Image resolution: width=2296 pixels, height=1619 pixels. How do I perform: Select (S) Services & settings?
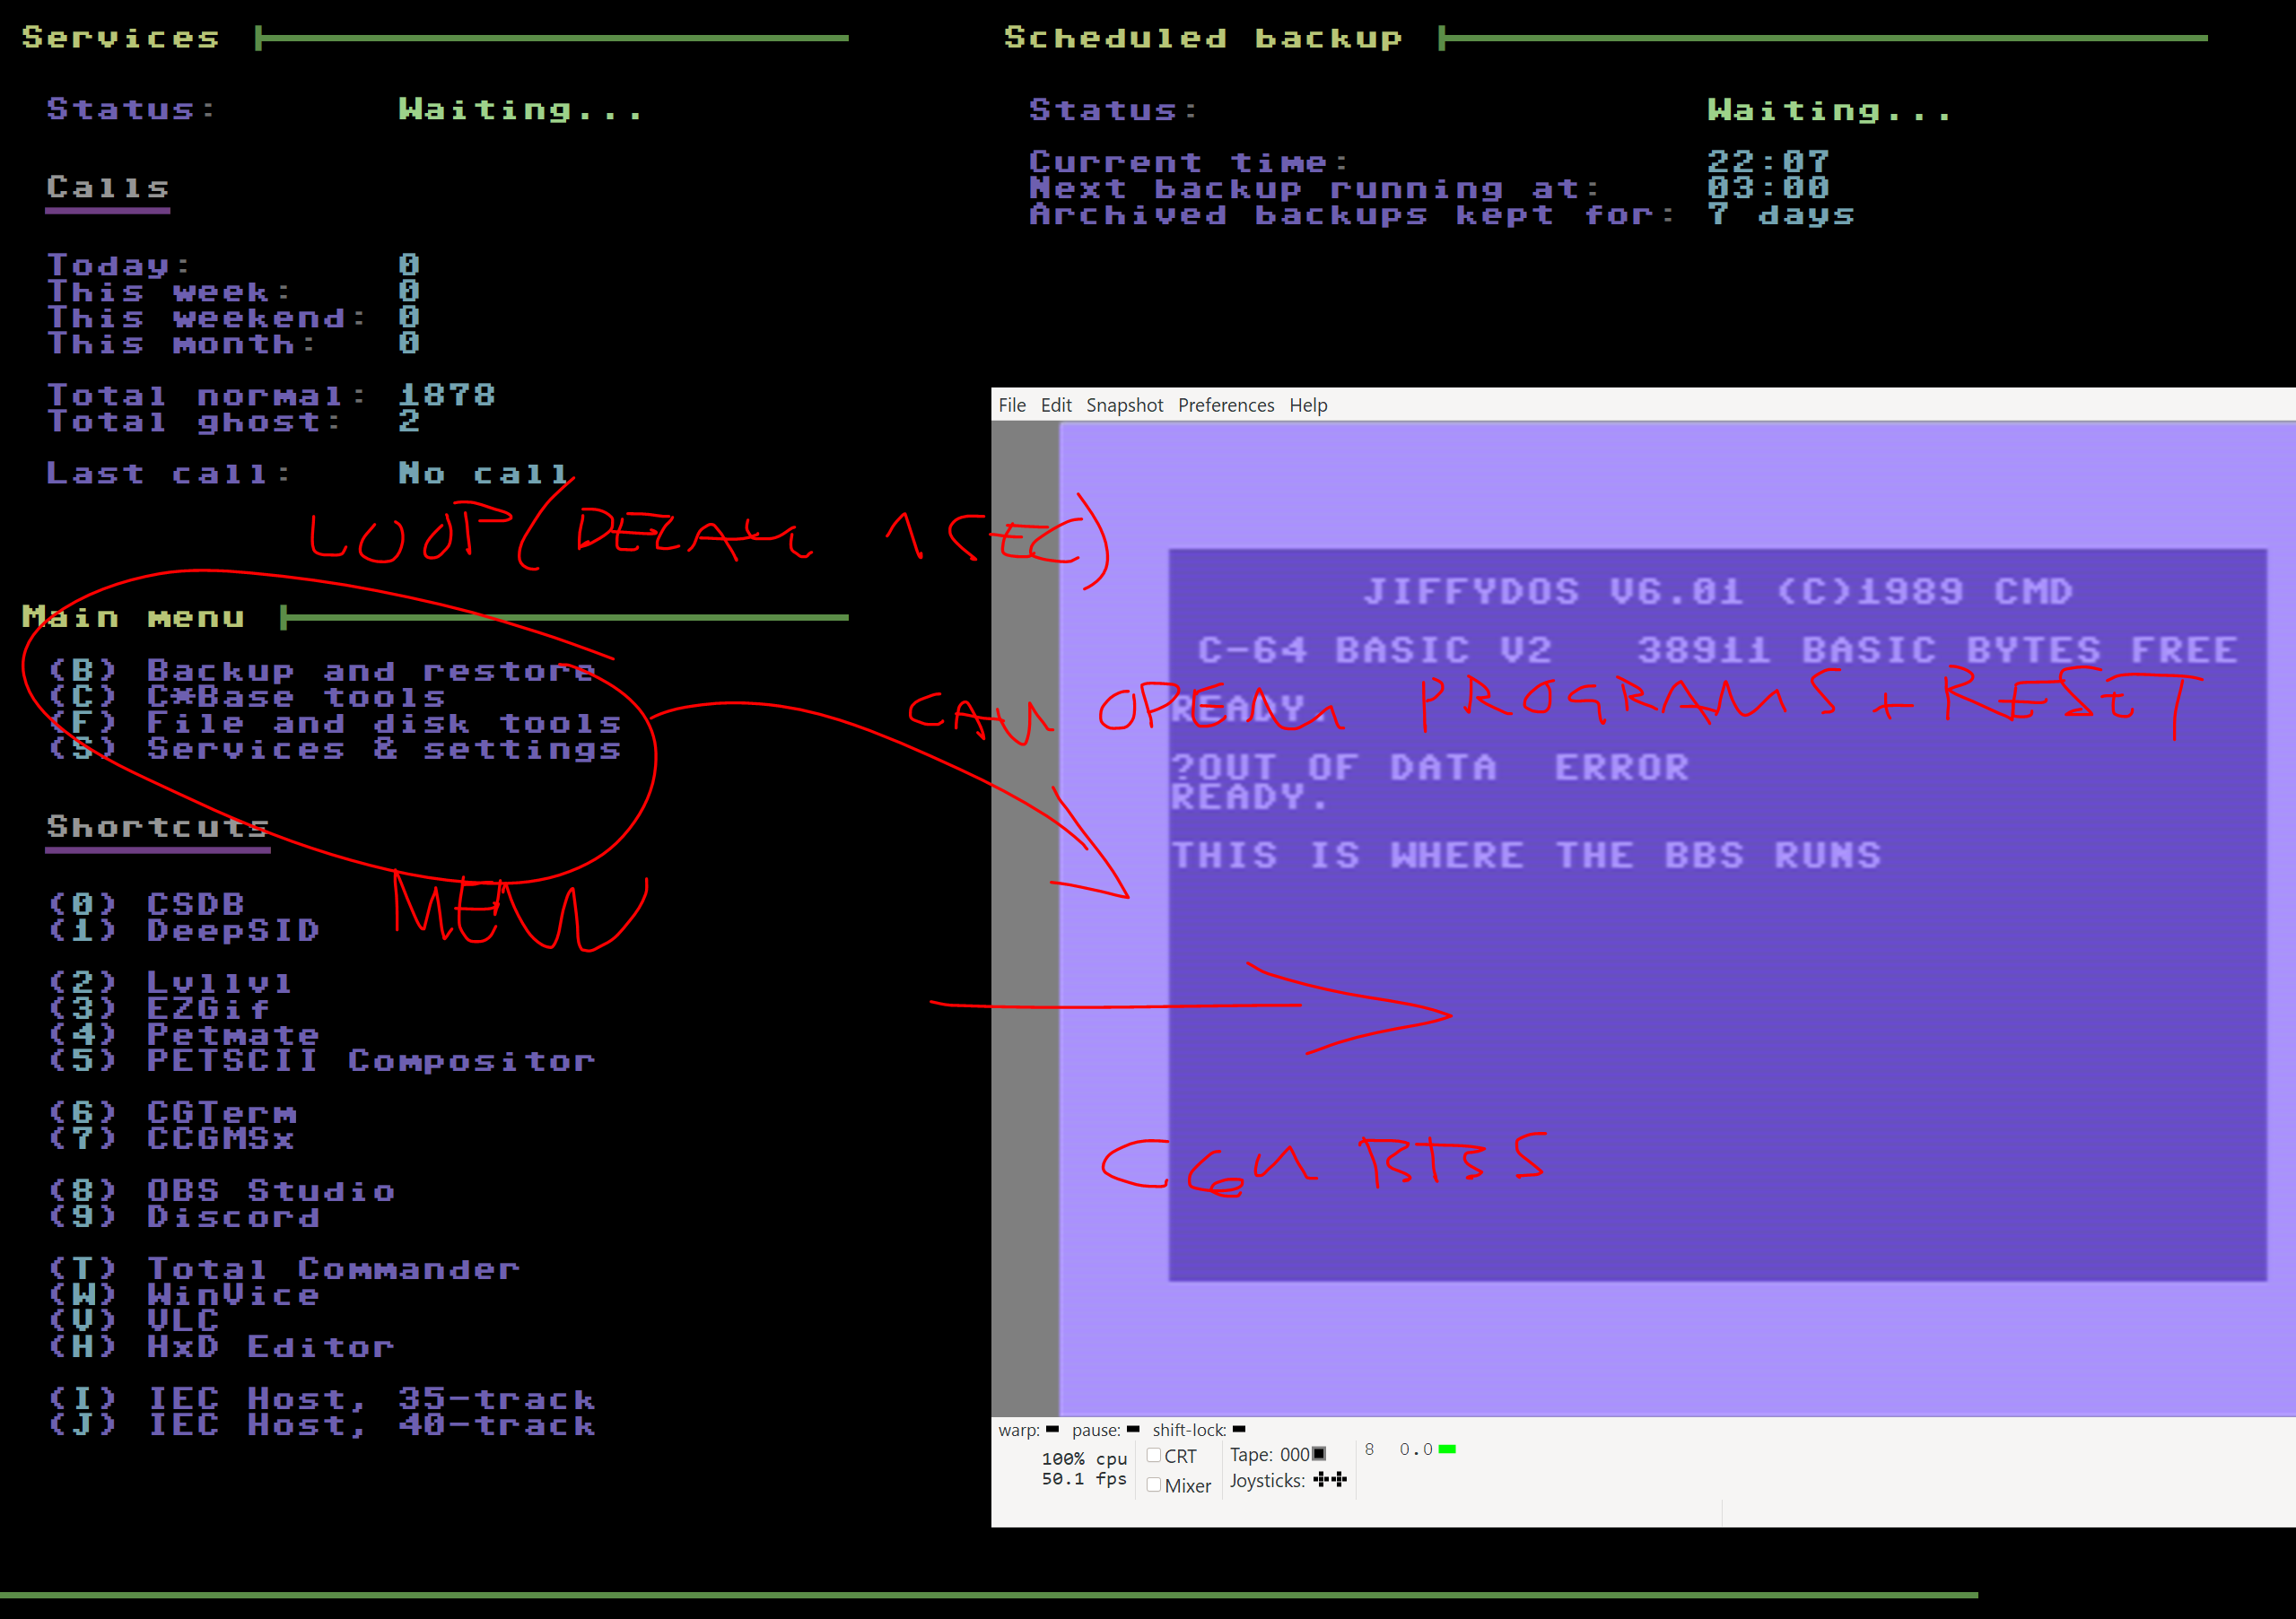335,748
